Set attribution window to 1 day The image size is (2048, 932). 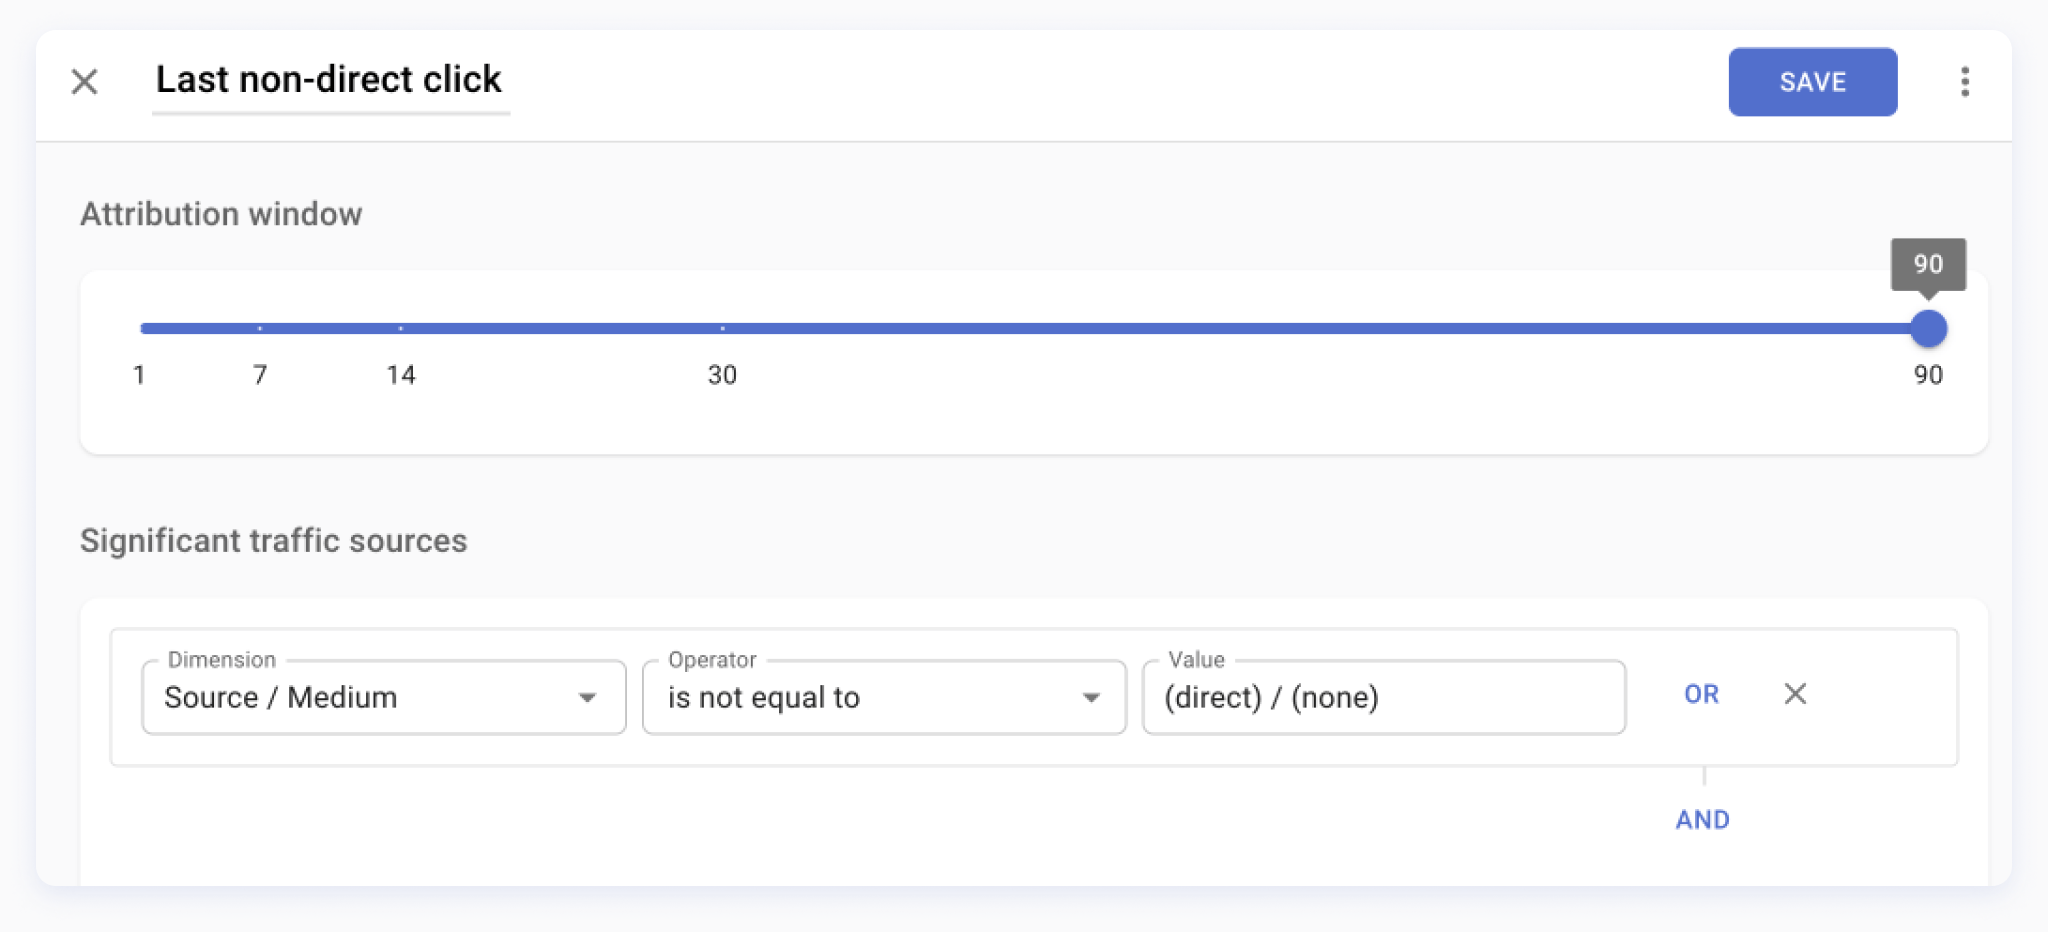point(142,328)
